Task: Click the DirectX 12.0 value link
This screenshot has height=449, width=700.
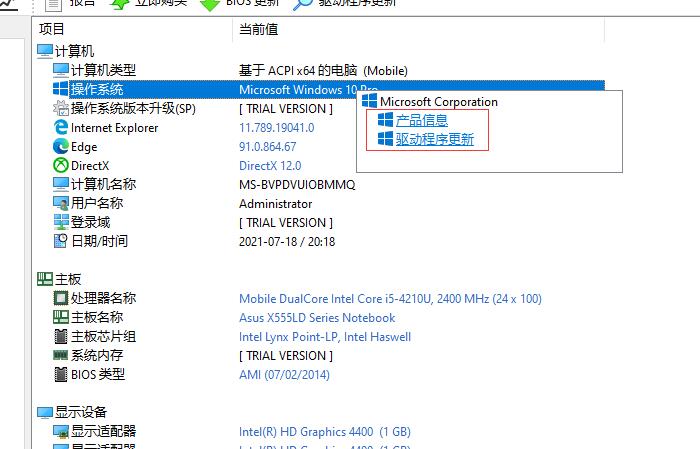Action: [x=270, y=166]
